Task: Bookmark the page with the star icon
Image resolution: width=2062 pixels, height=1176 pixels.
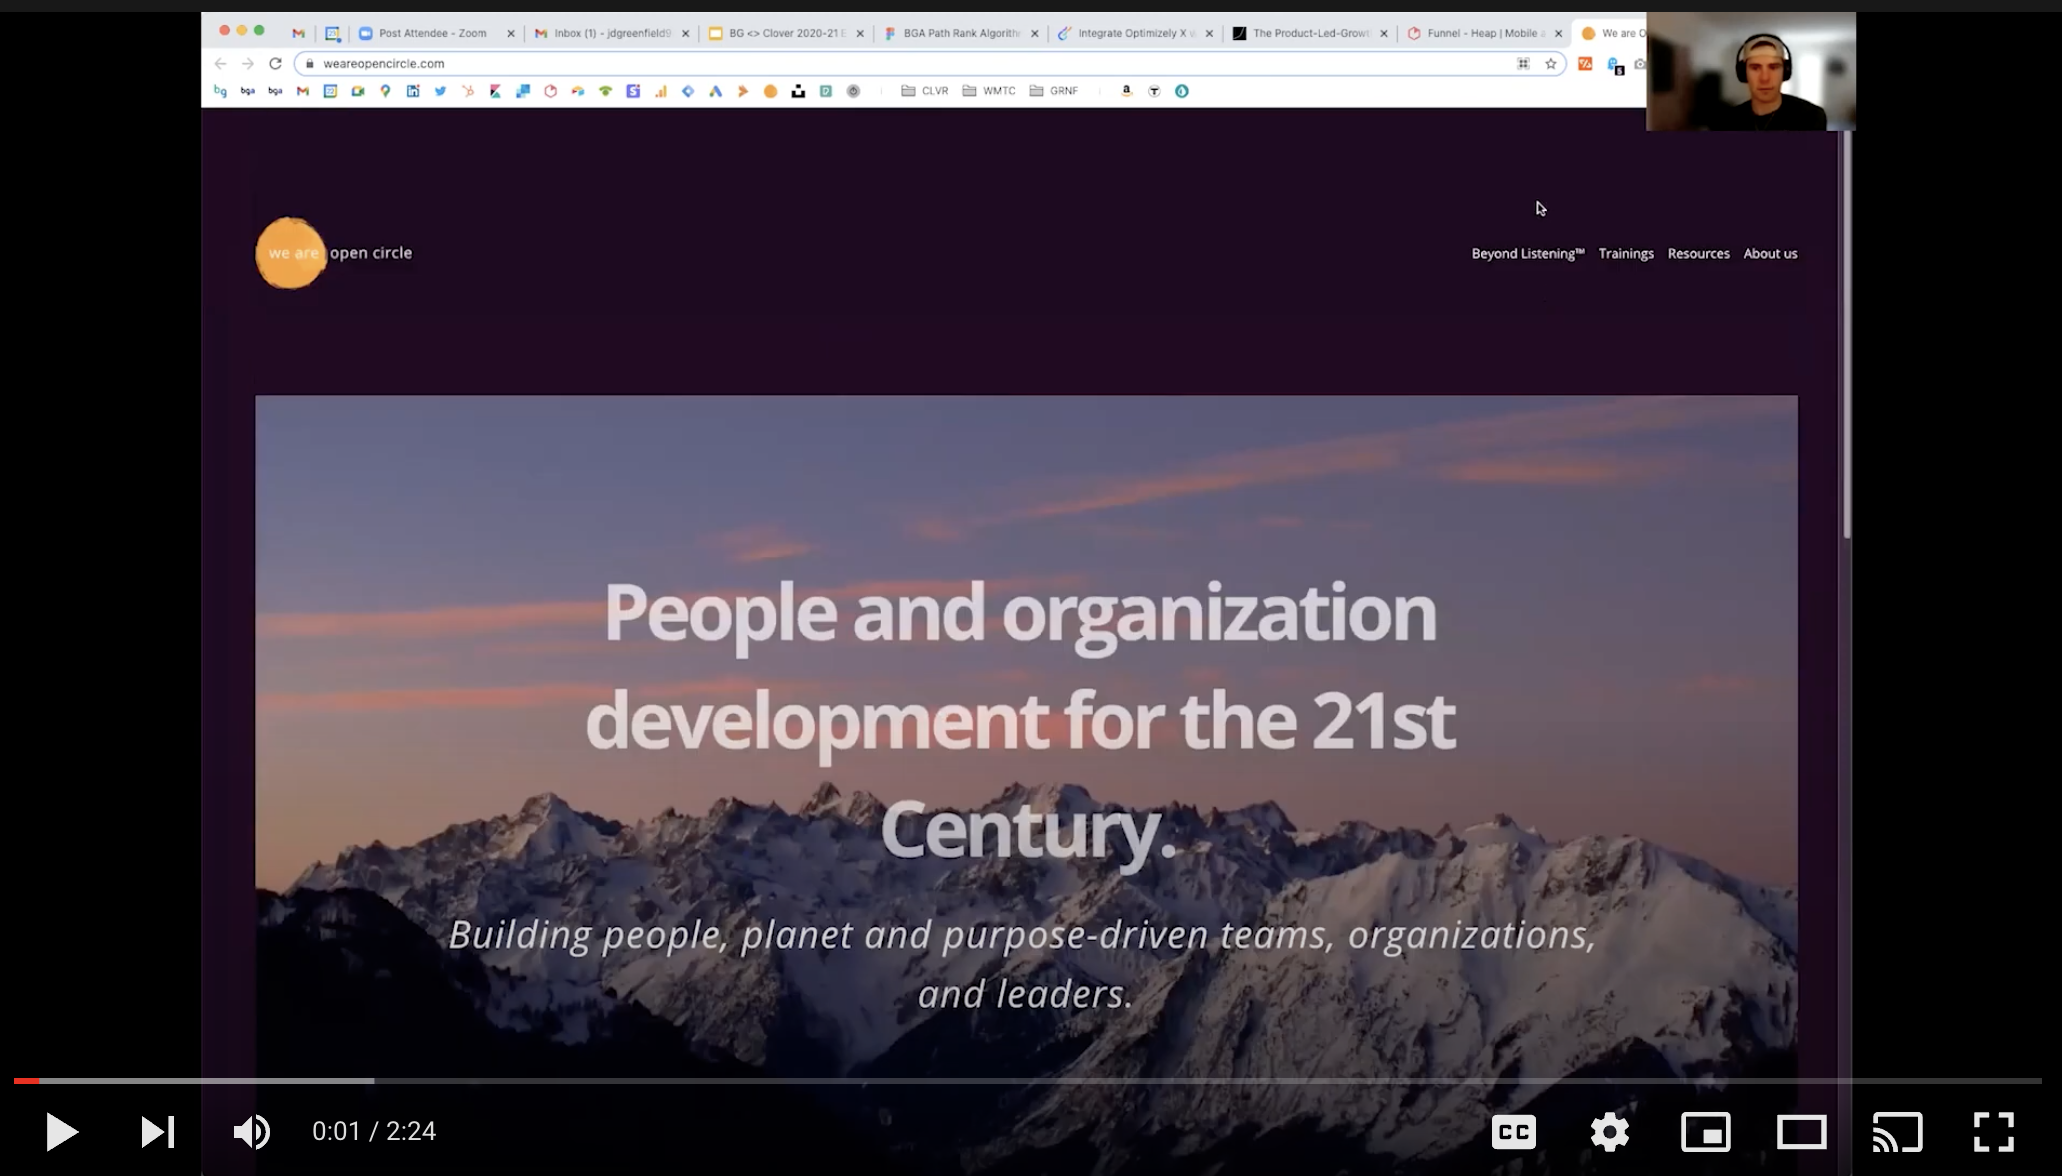Action: (1551, 64)
